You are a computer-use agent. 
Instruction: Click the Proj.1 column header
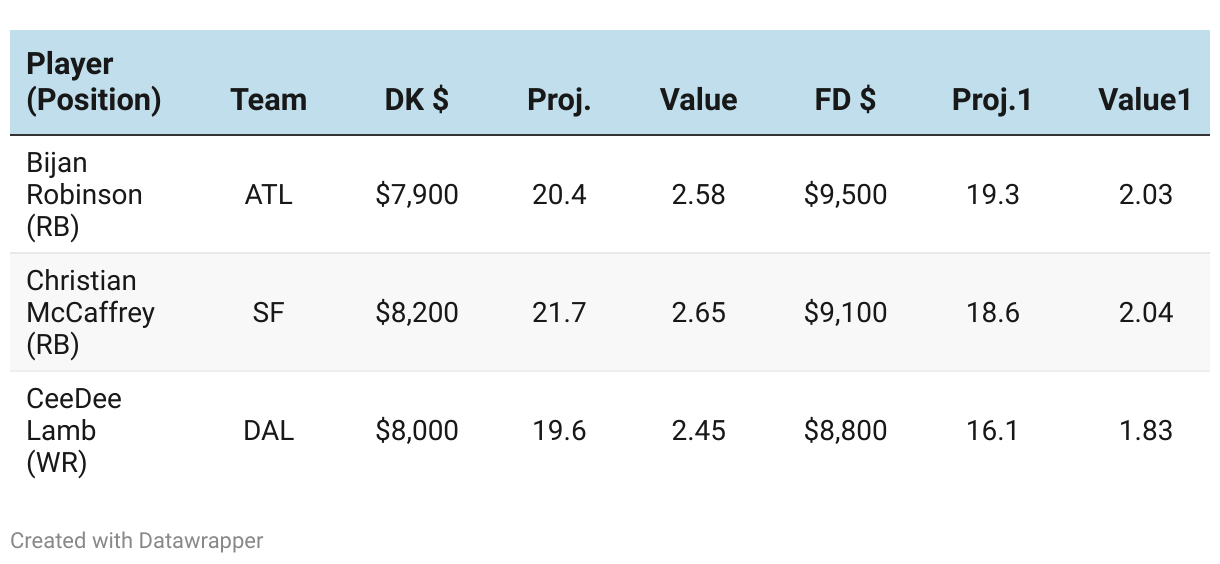(x=992, y=100)
